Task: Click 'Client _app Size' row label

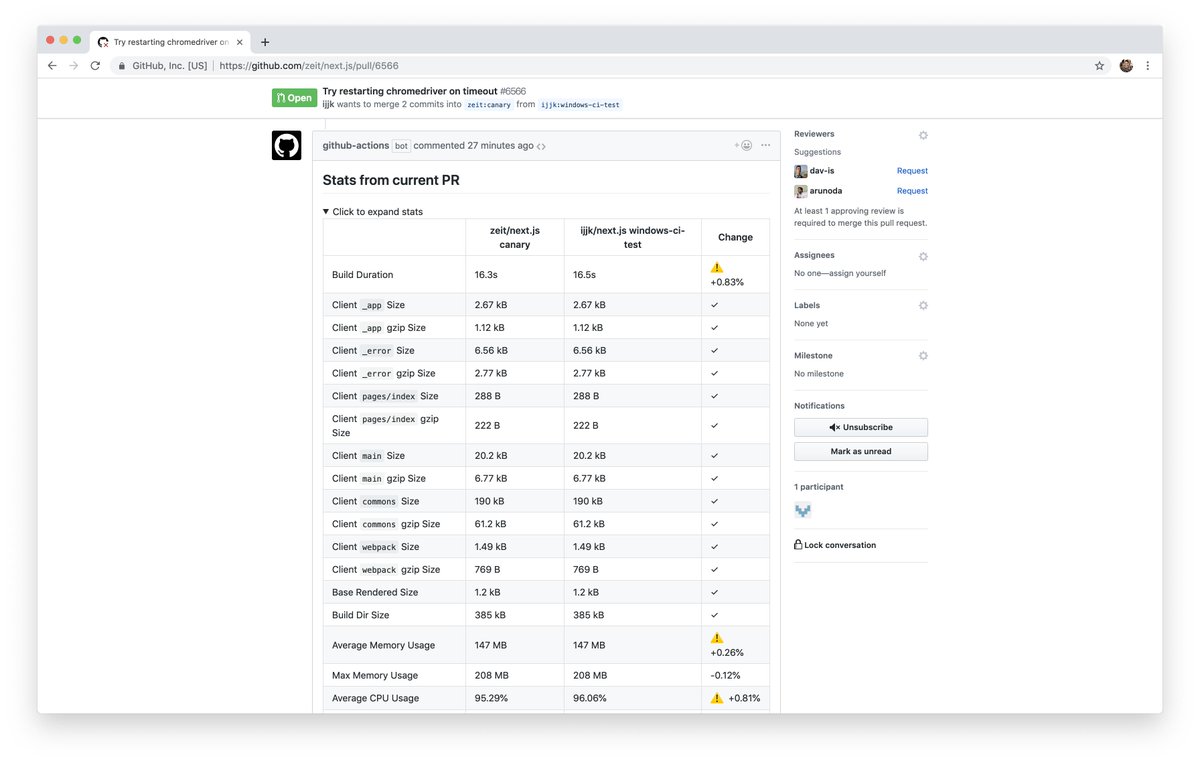Action: (368, 305)
